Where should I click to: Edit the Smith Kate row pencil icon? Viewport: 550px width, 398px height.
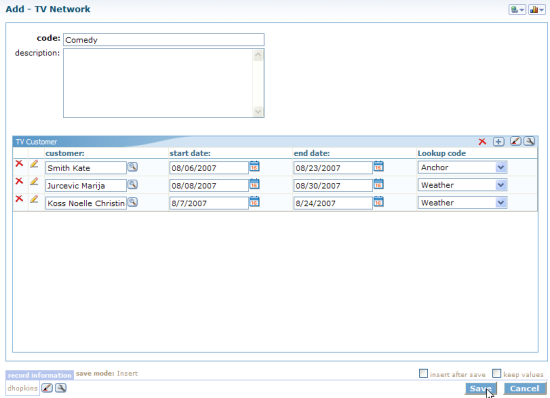34,164
